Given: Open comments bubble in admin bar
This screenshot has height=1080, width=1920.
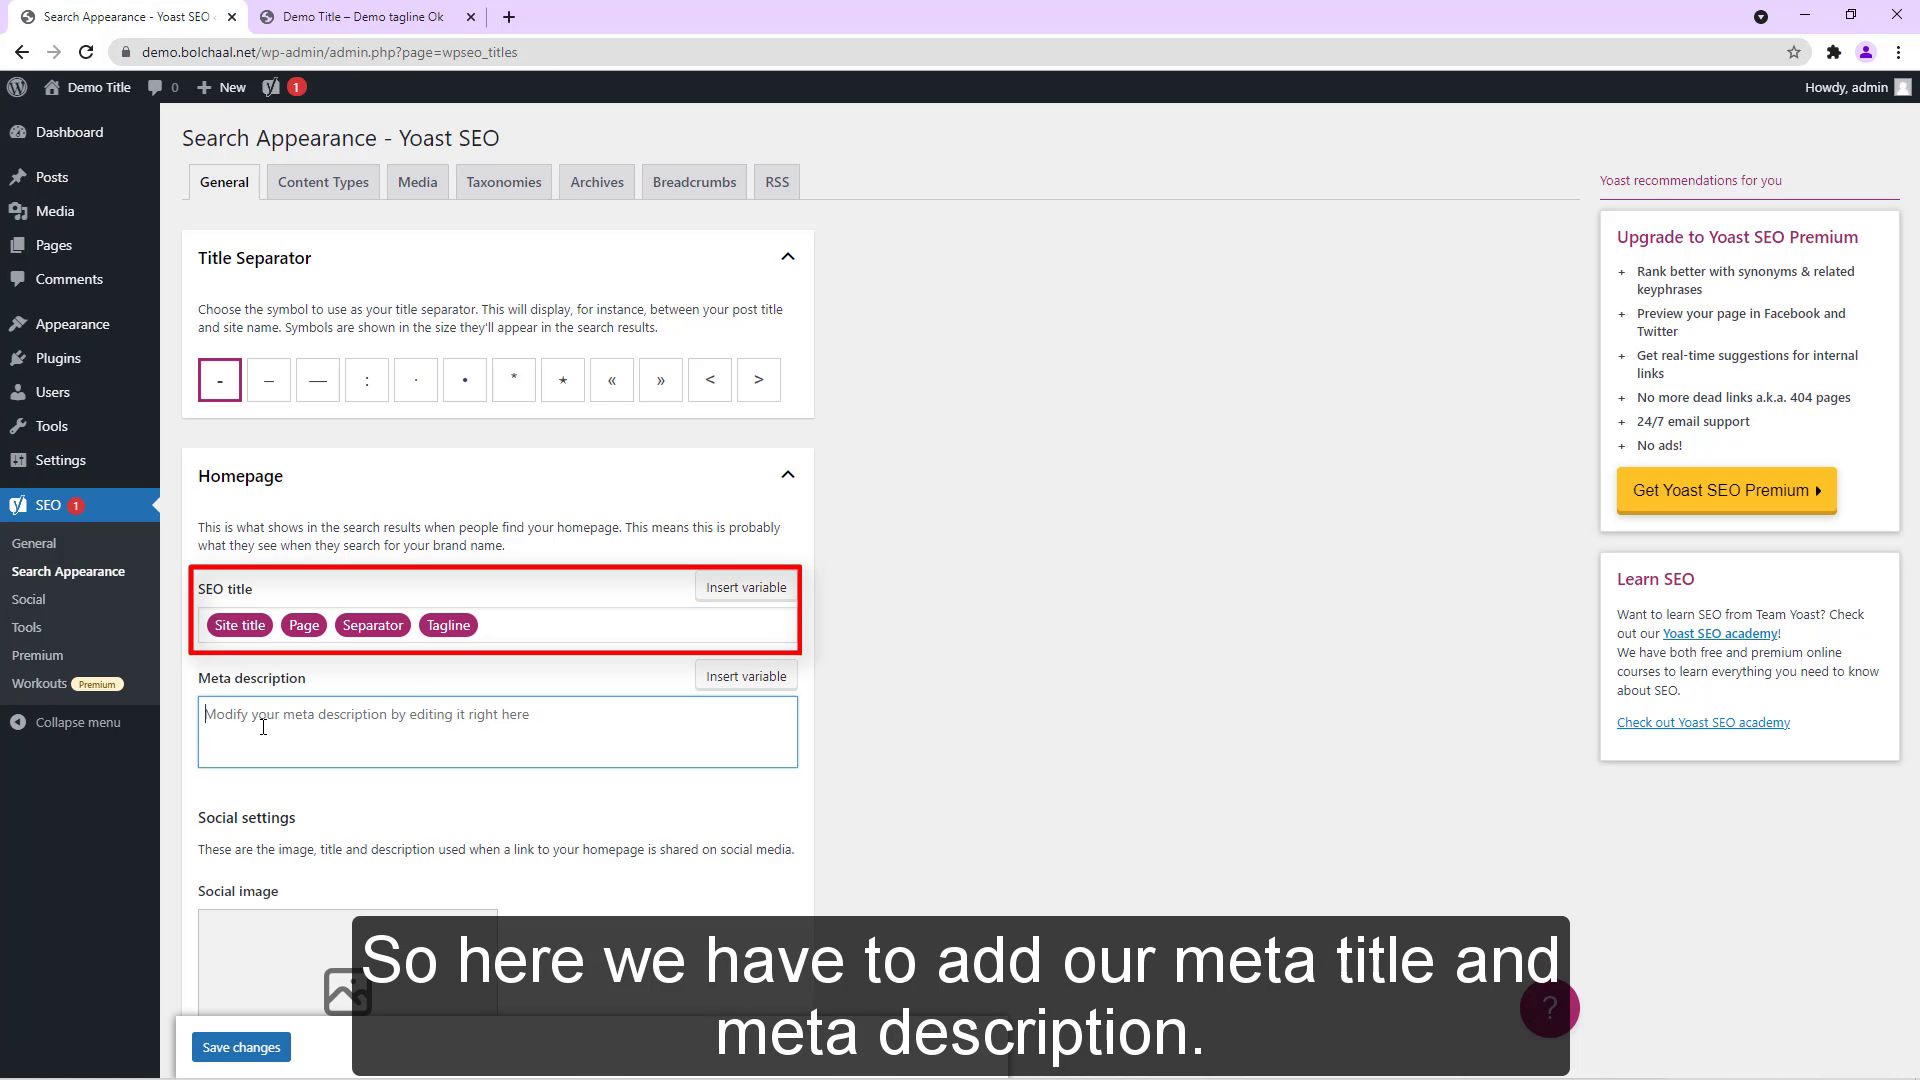Looking at the screenshot, I should [x=163, y=87].
